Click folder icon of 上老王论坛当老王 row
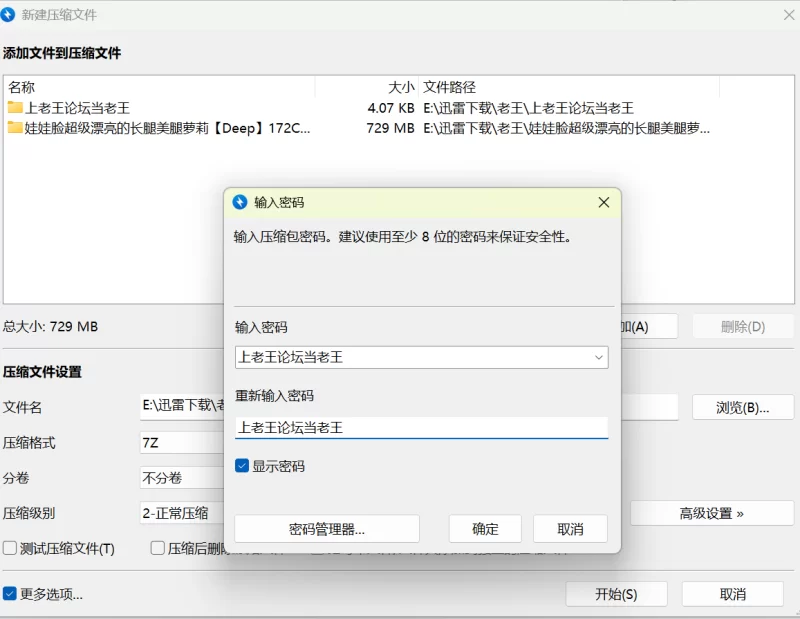 15,107
